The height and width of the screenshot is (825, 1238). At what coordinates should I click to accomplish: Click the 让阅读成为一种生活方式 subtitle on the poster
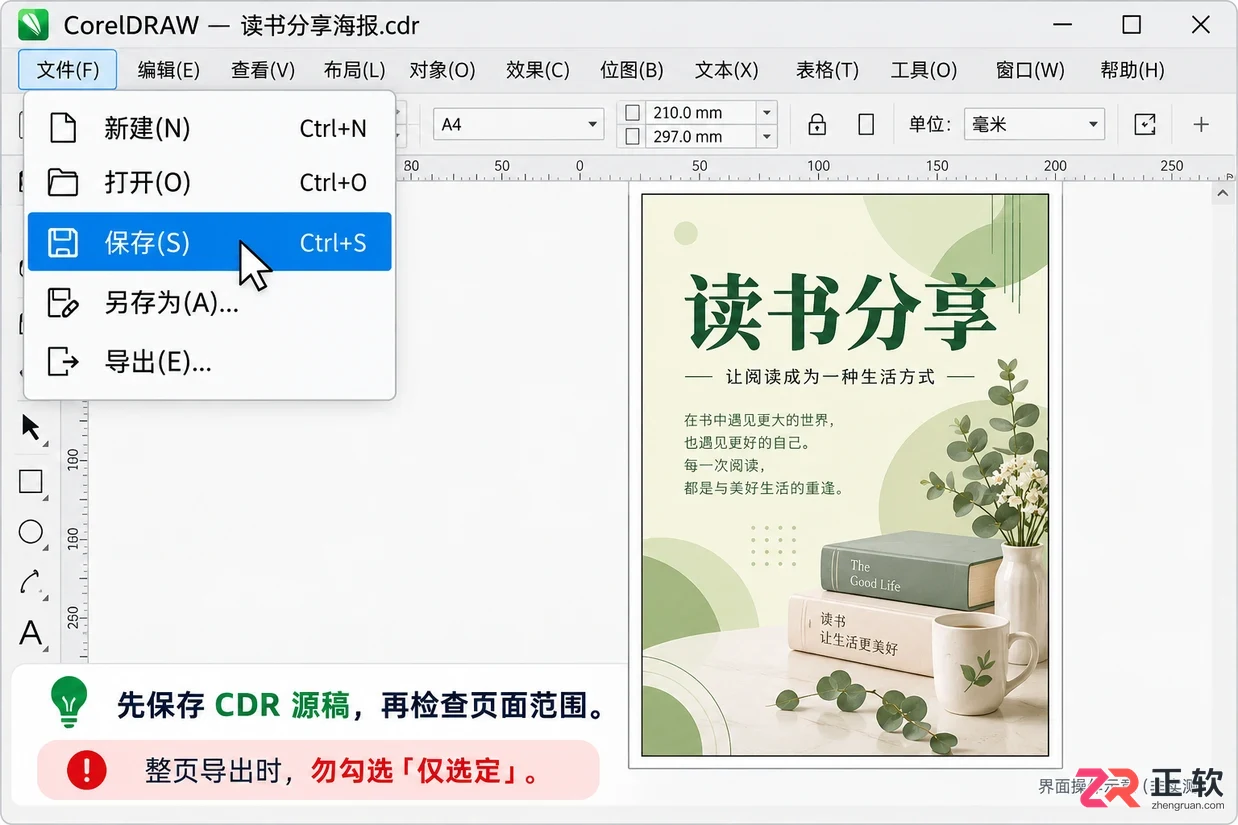pos(830,377)
